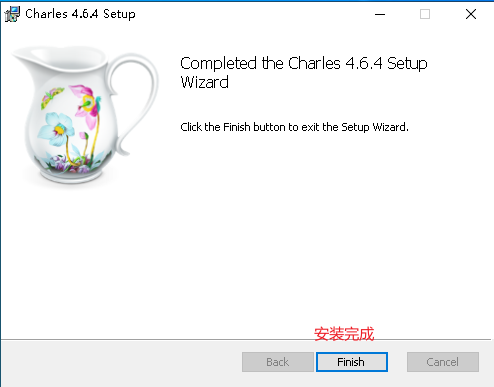Click the blue flower on the pitcher
Image resolution: width=494 pixels, height=387 pixels.
57,128
